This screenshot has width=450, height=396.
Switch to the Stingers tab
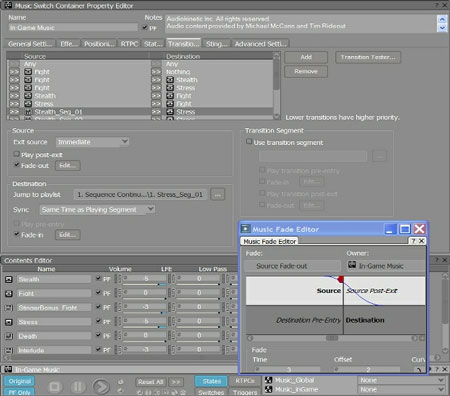[x=216, y=44]
